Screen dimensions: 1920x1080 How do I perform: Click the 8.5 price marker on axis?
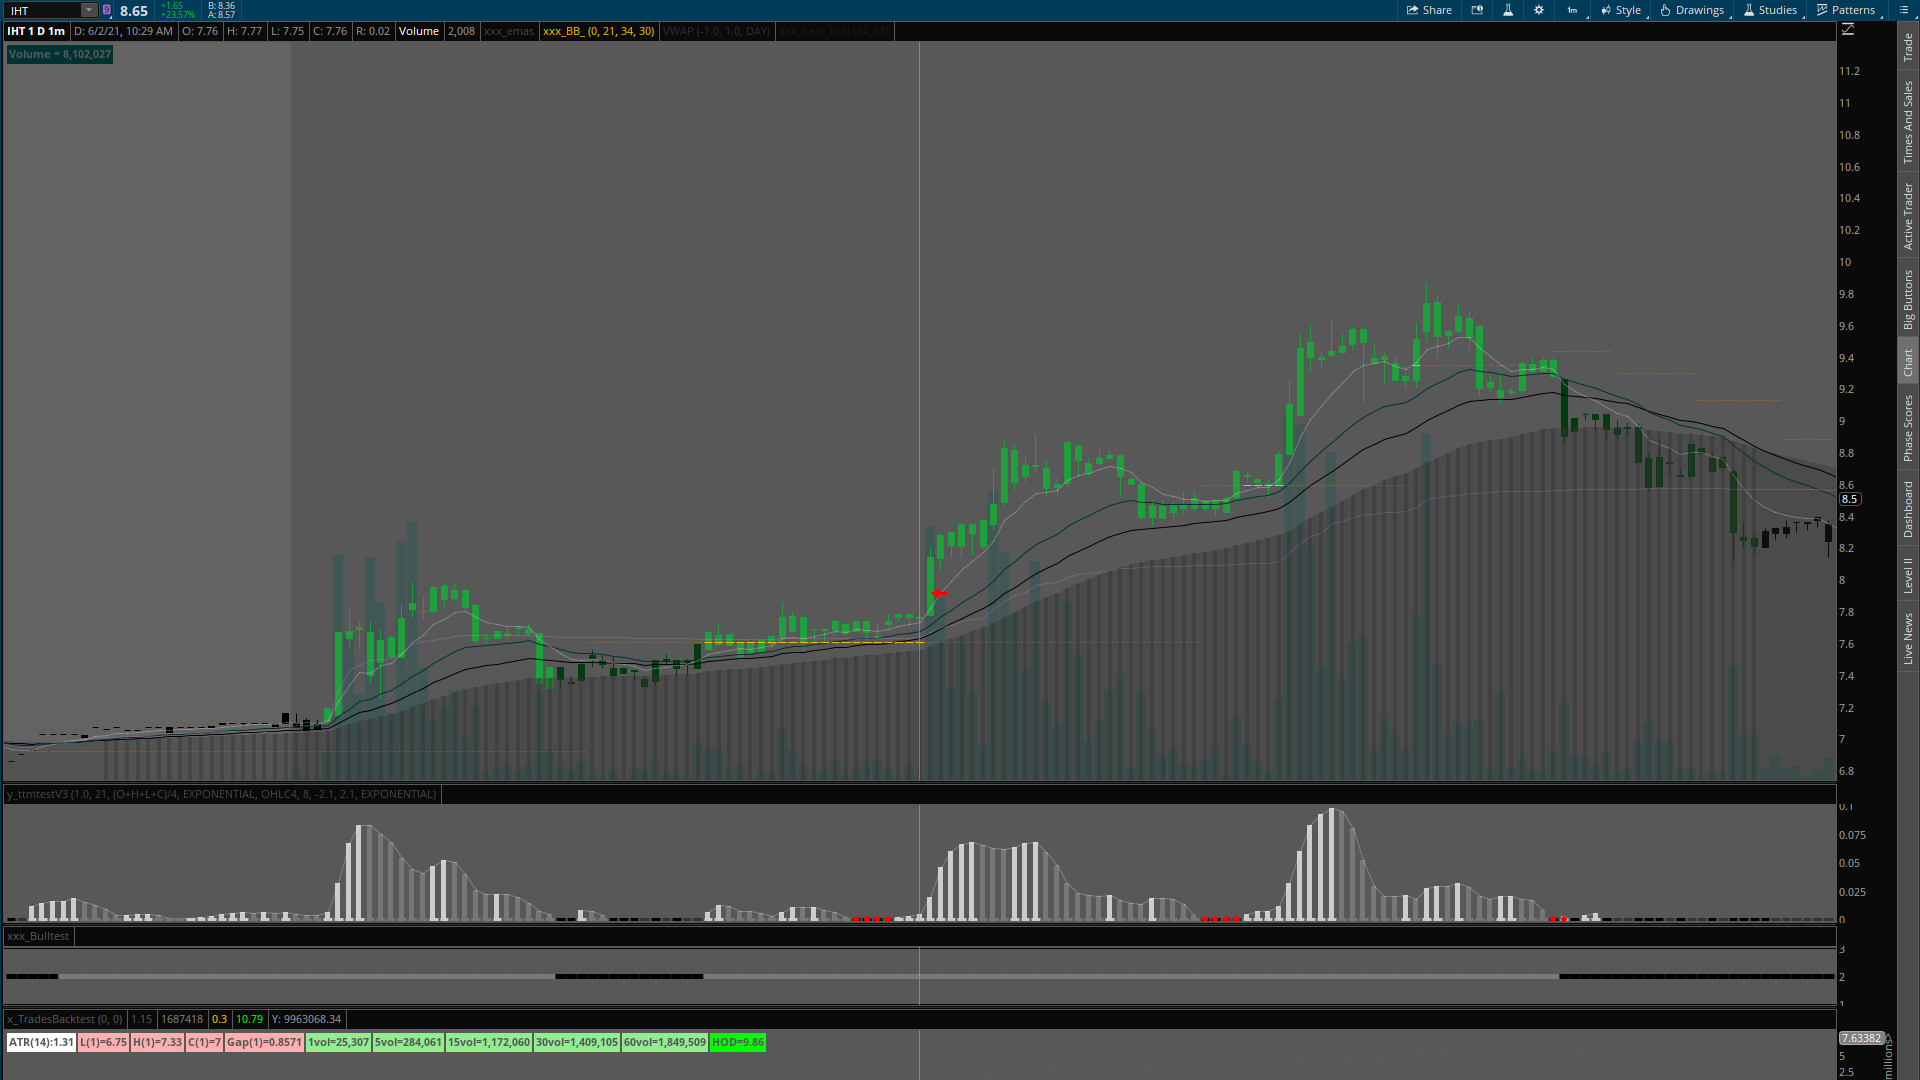[x=1849, y=499]
